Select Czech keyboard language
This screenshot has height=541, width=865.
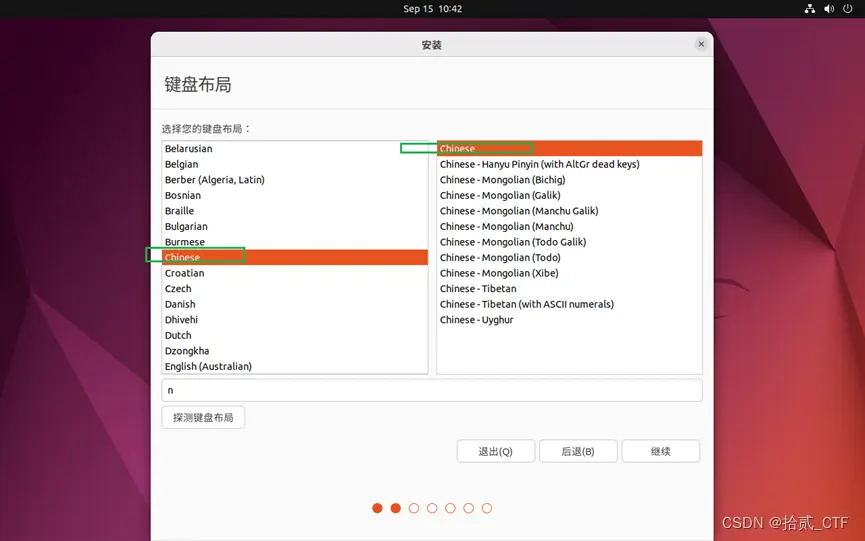(295, 288)
